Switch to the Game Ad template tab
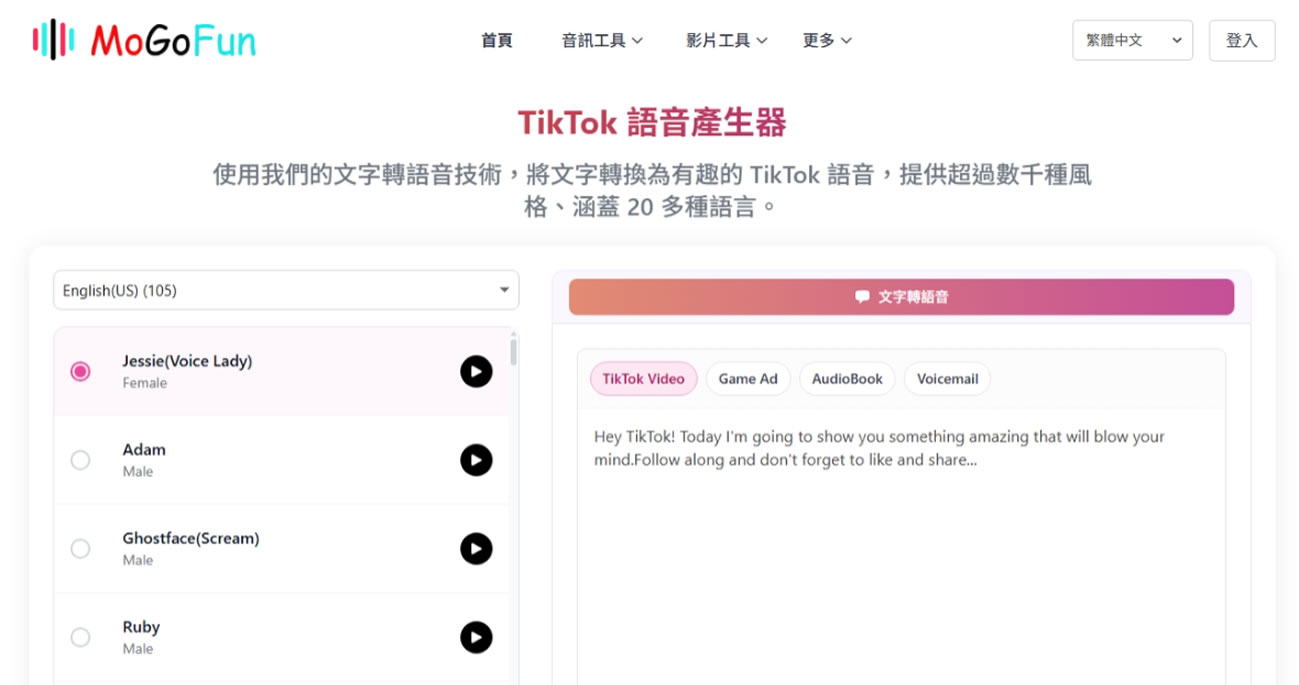This screenshot has width=1299, height=685. (x=748, y=379)
